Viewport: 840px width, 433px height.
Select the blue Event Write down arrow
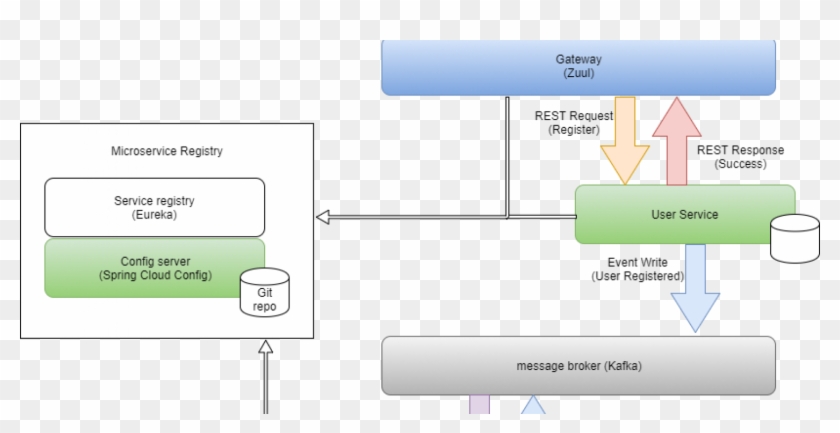pyautogui.click(x=695, y=288)
